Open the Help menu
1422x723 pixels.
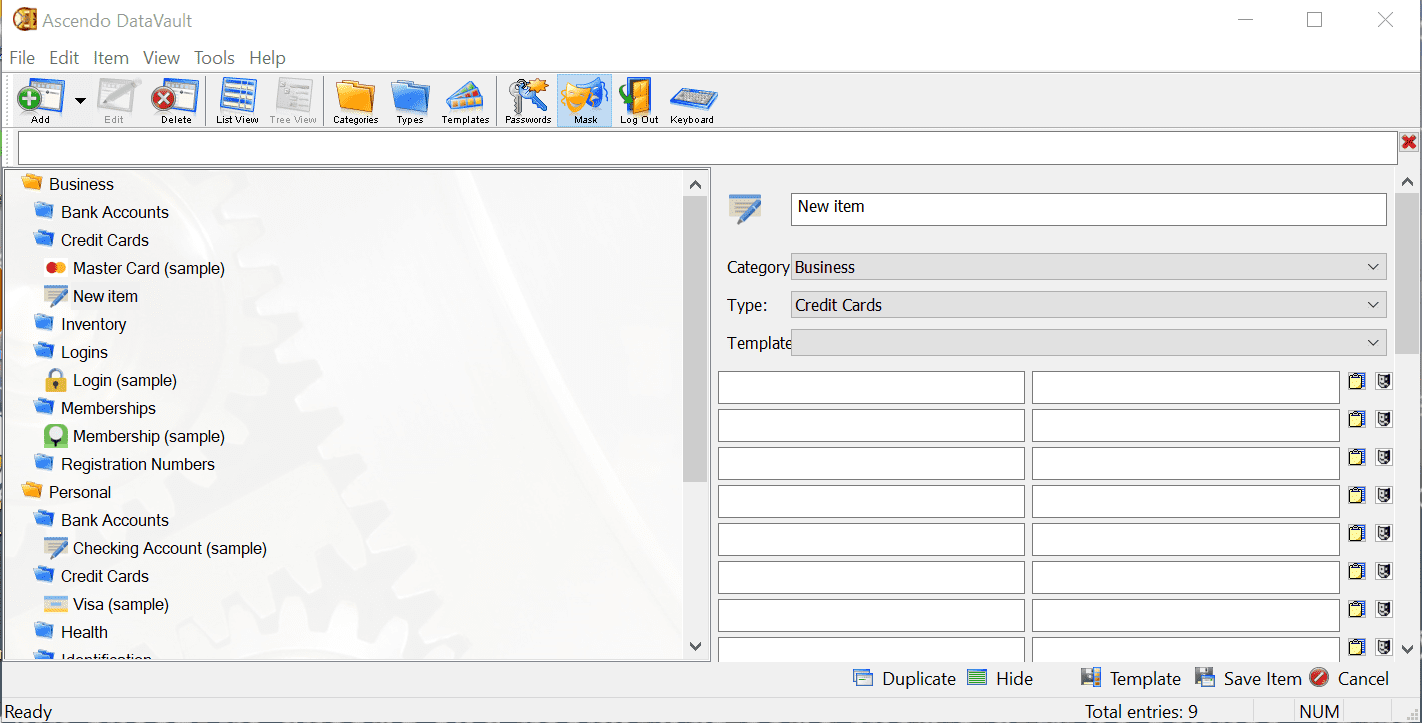click(267, 58)
